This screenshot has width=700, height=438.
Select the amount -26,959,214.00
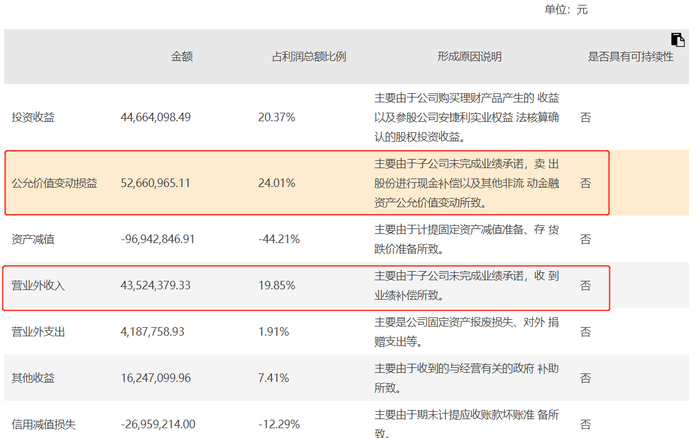[x=158, y=424]
